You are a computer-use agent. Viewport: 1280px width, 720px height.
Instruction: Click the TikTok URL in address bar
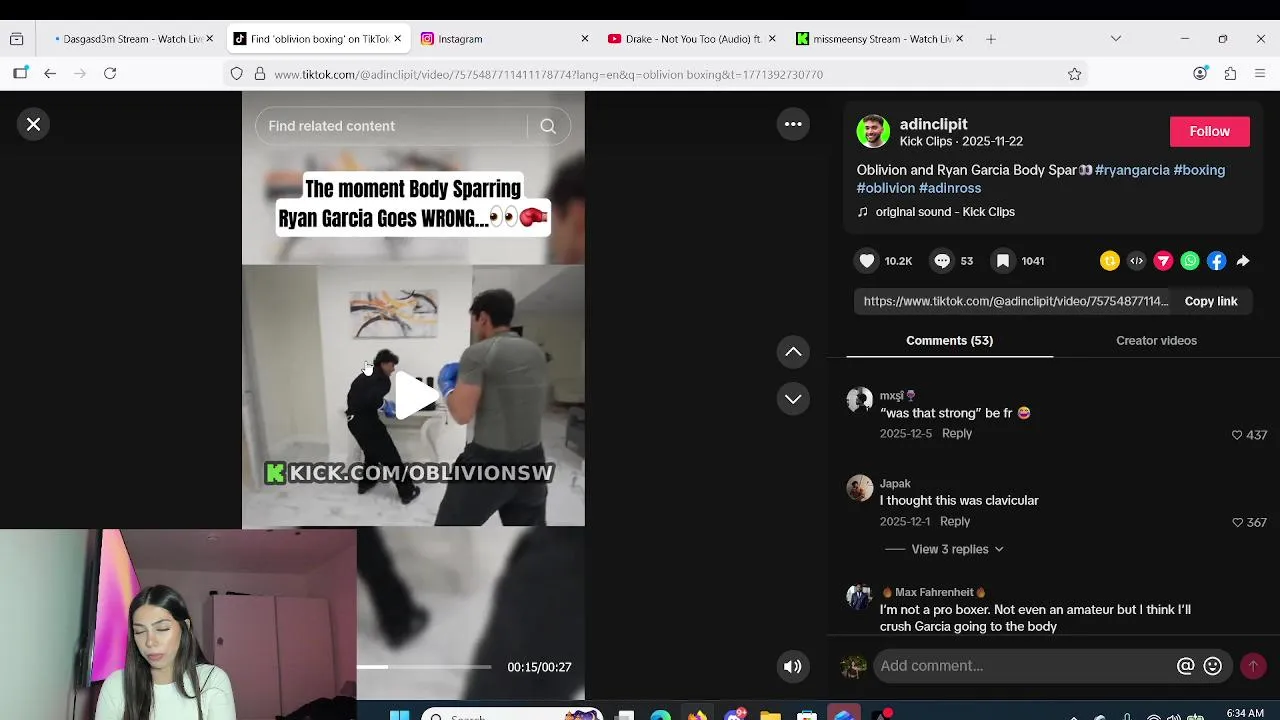coord(549,74)
